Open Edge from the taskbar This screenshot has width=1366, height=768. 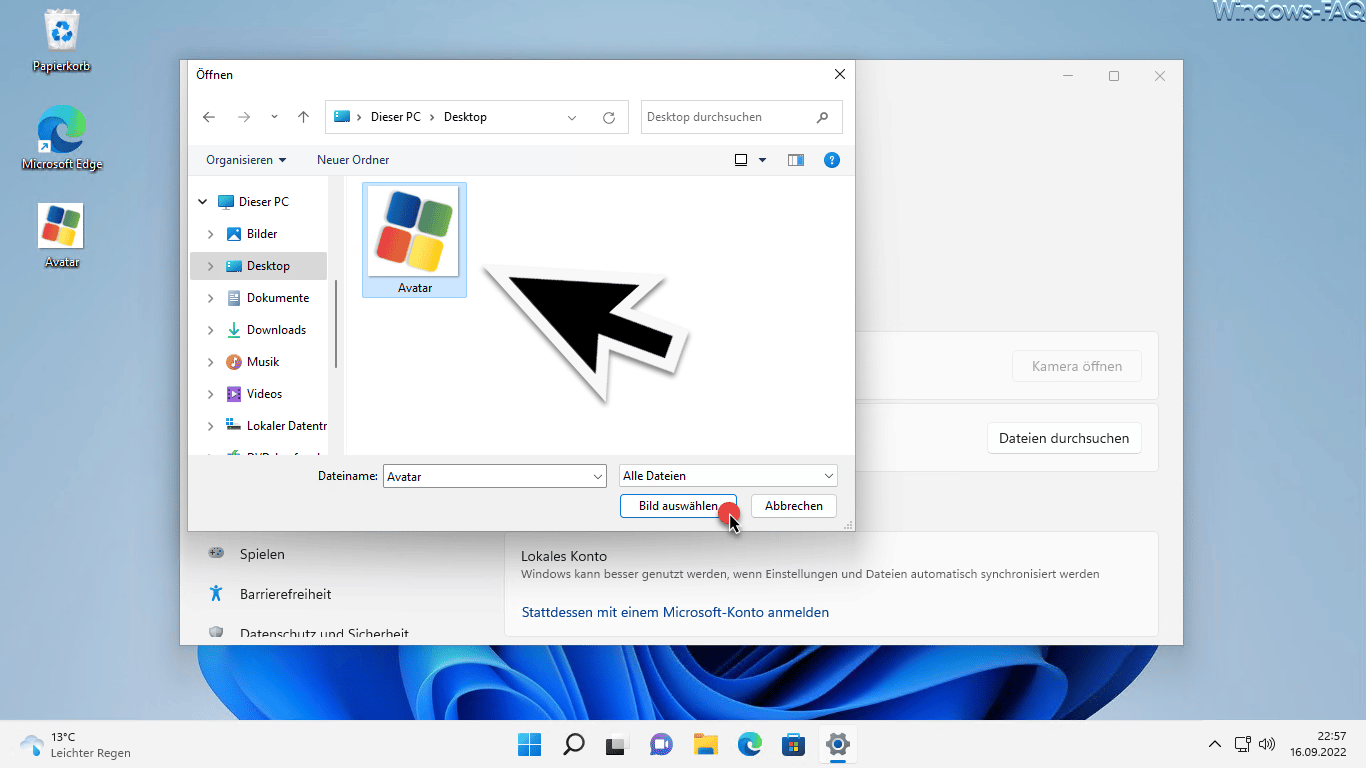coord(750,744)
